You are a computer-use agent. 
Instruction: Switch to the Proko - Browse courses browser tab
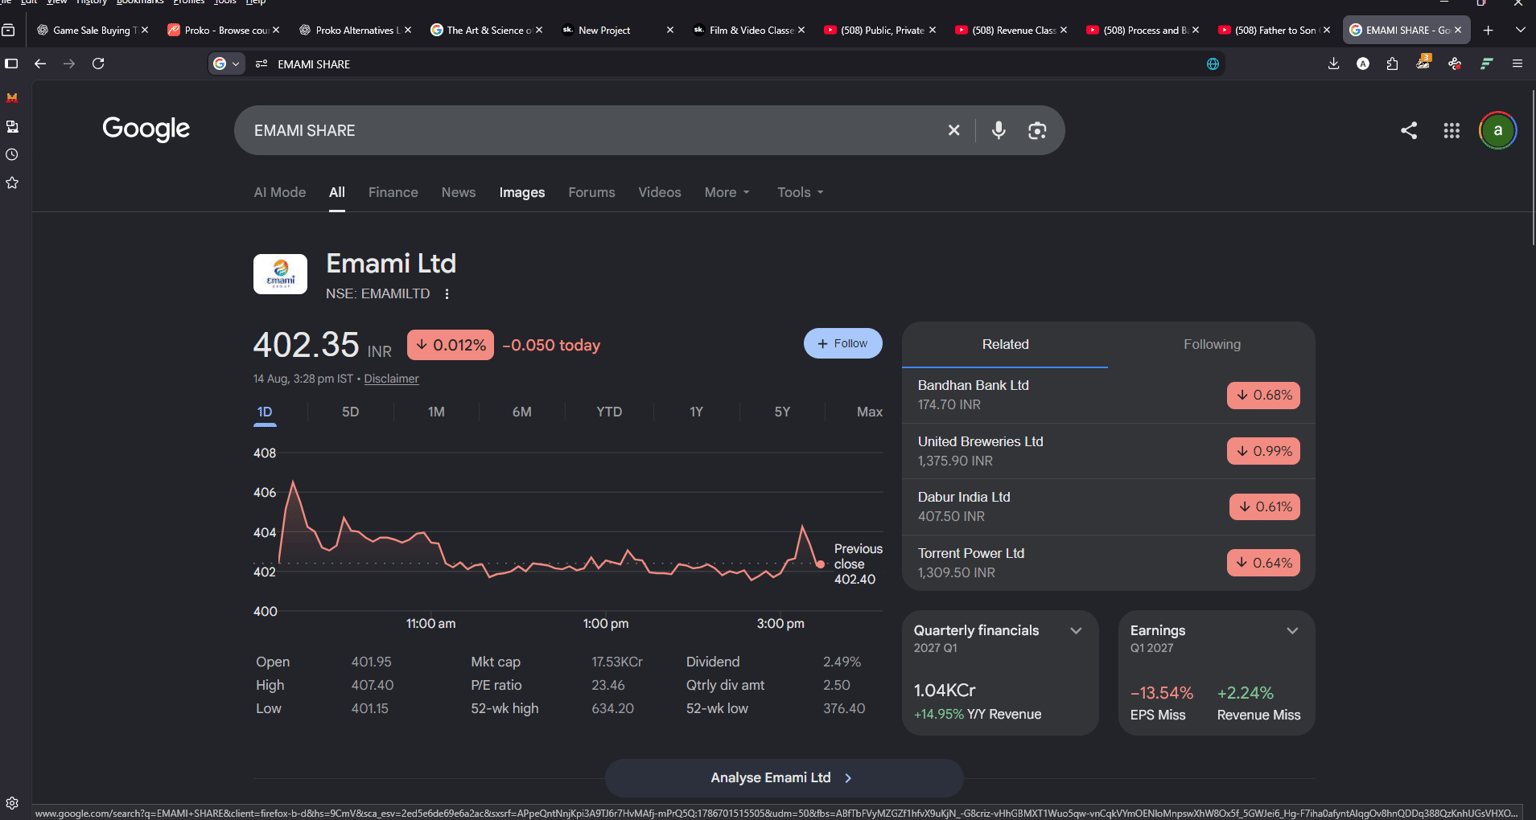(x=224, y=30)
